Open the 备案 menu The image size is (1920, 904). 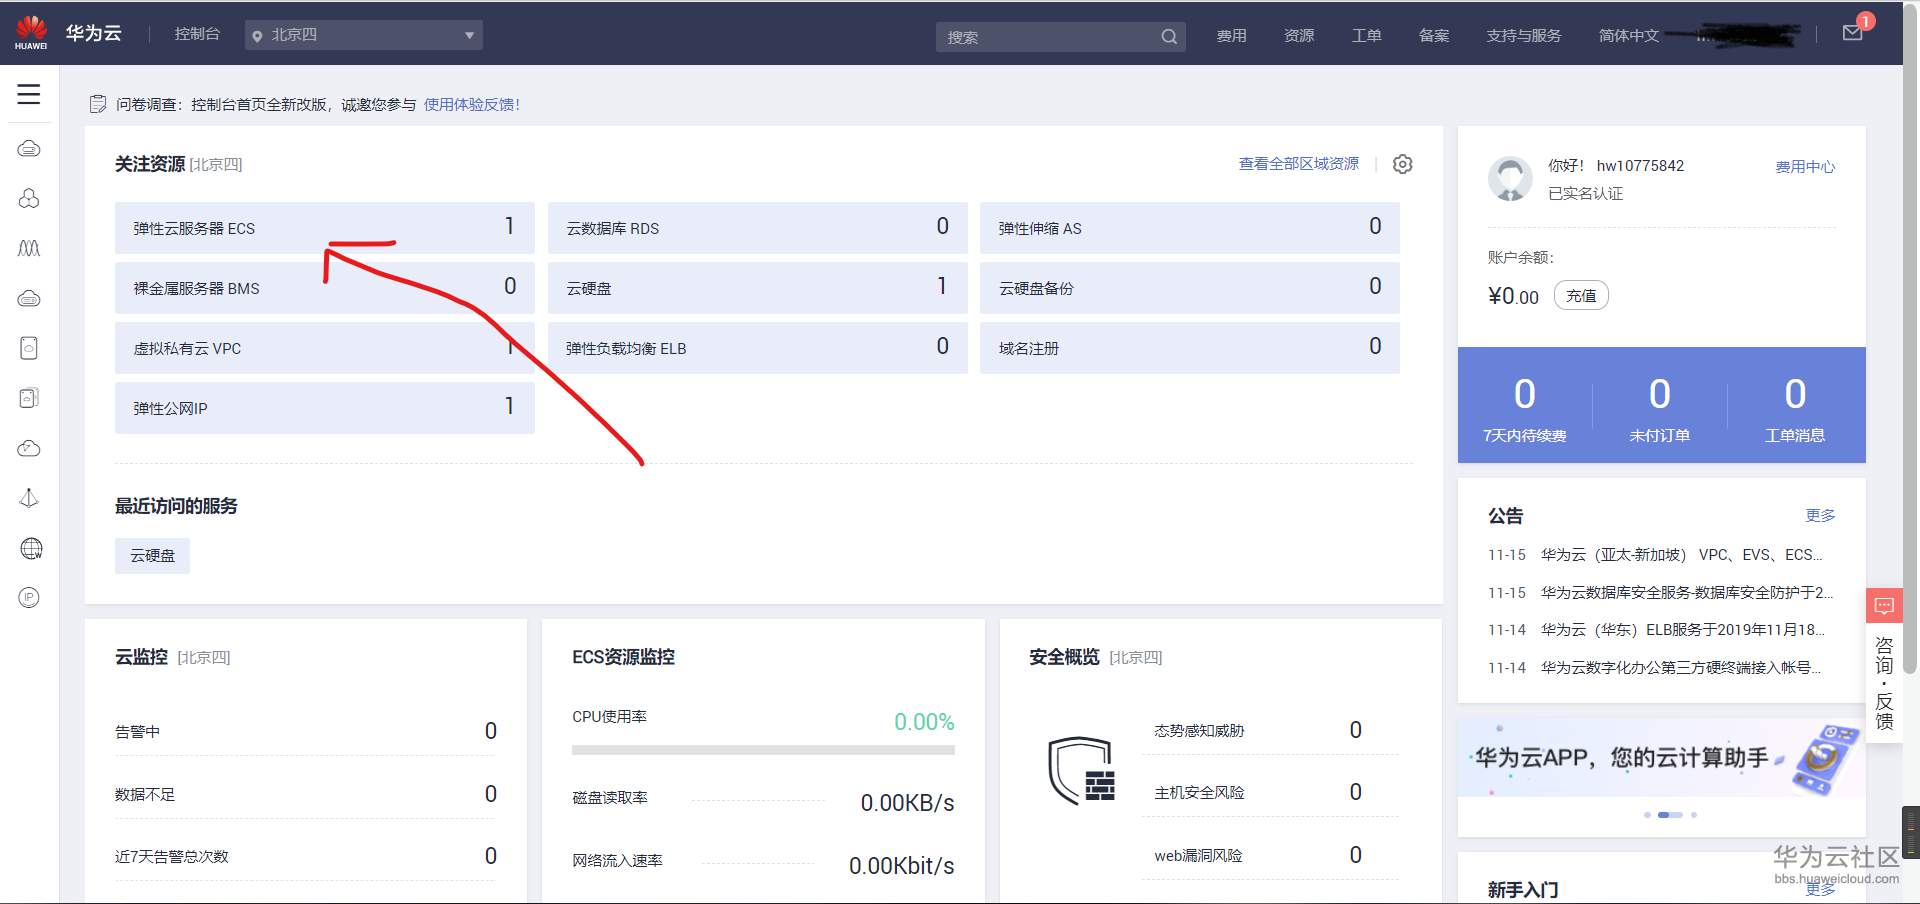tap(1434, 36)
